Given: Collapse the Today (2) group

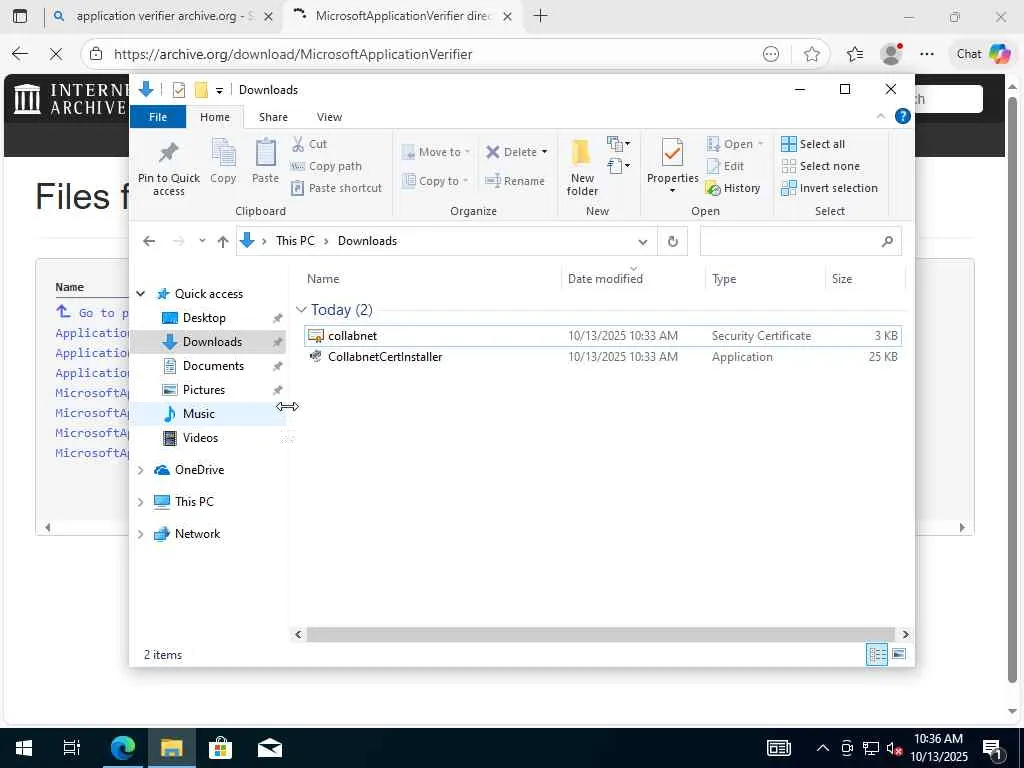Looking at the screenshot, I should tap(301, 310).
